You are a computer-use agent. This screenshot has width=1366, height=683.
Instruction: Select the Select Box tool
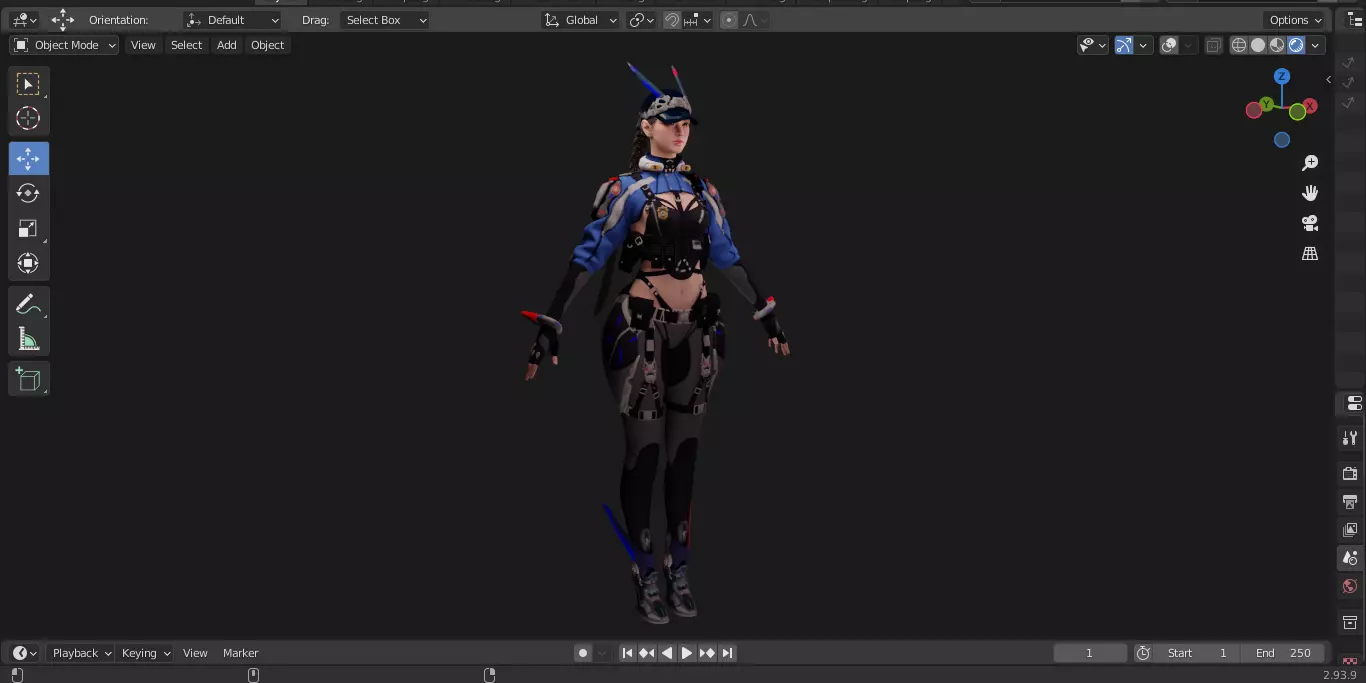coord(28,84)
